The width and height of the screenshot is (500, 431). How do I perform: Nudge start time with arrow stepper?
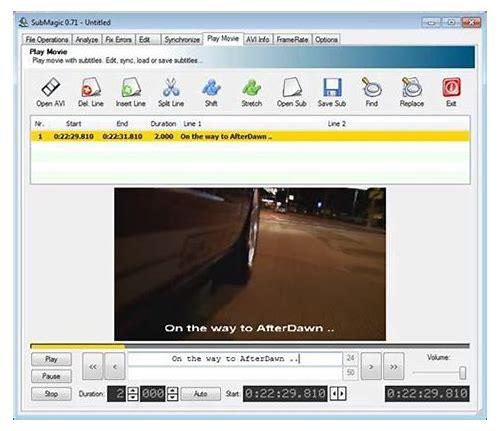[338, 394]
